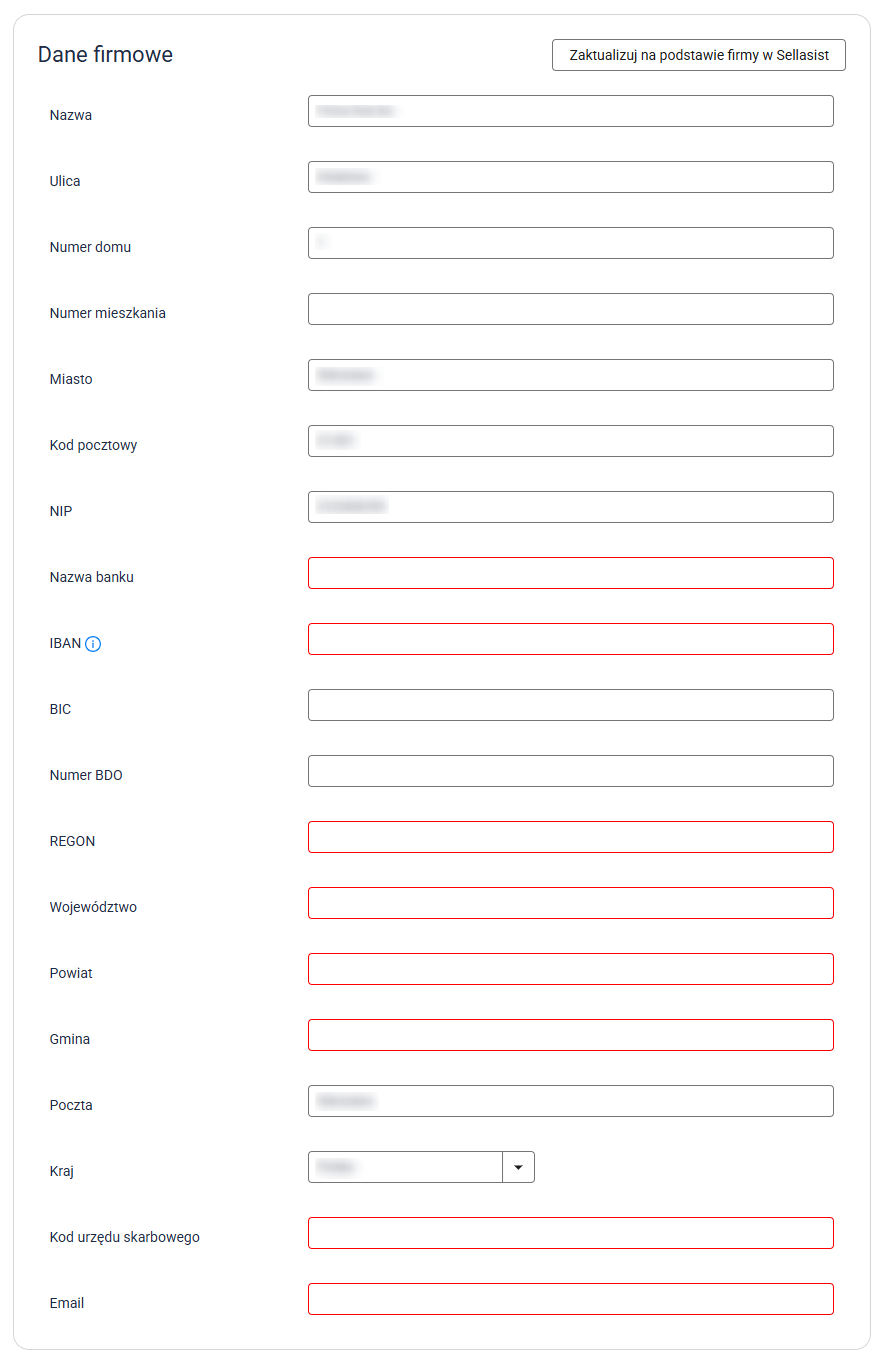Click the Email input field

pos(570,1299)
